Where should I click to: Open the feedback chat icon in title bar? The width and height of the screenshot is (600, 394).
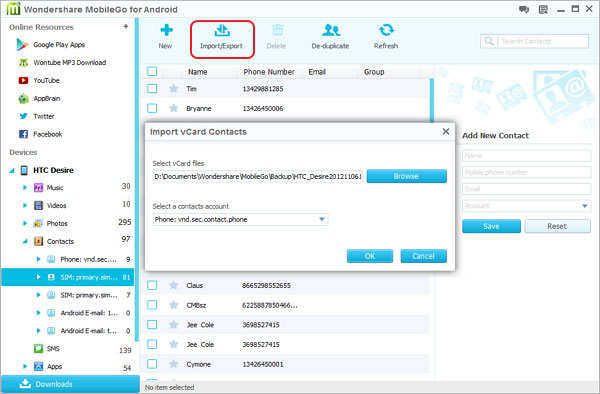524,9
